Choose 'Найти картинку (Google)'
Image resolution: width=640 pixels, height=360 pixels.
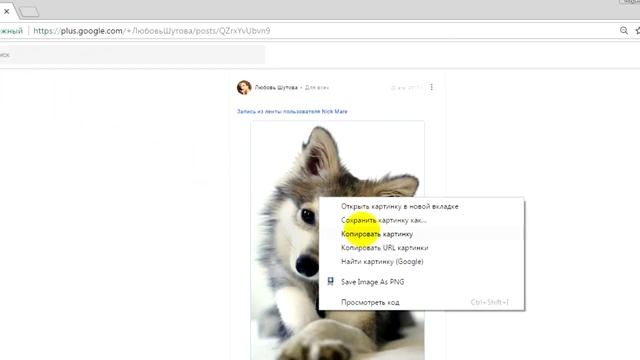point(422,262)
